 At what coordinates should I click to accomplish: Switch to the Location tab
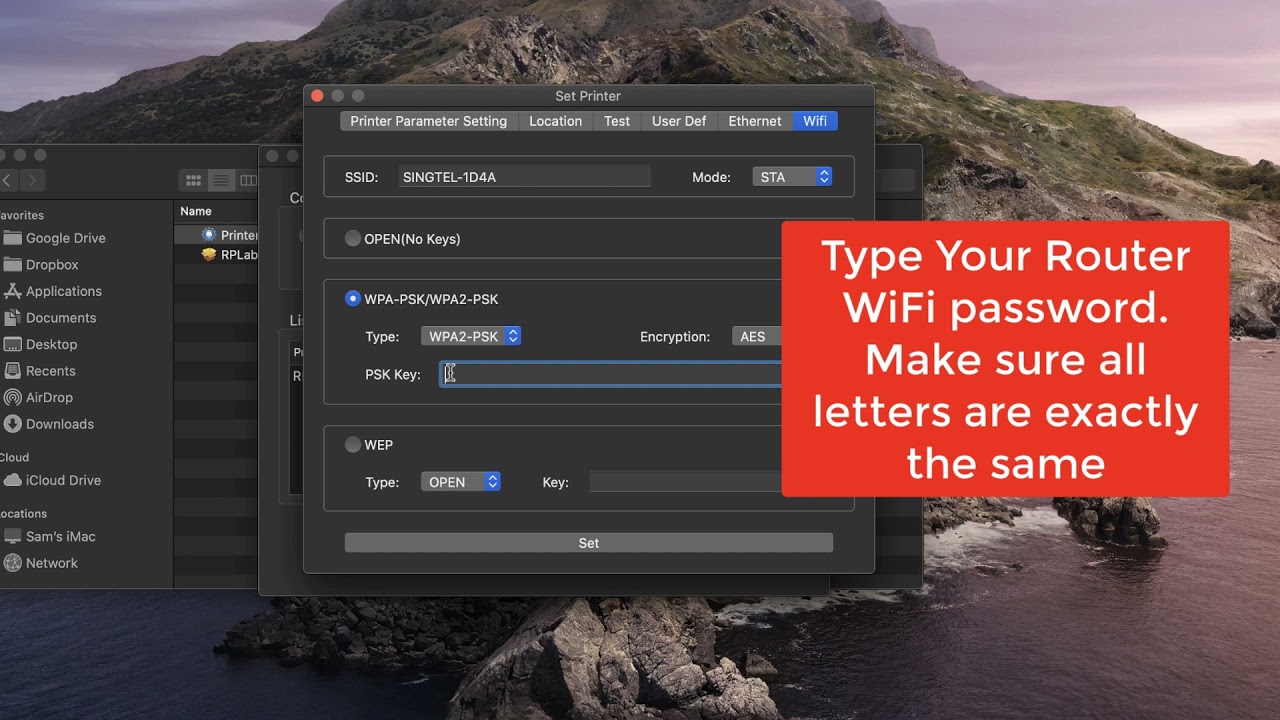click(555, 121)
